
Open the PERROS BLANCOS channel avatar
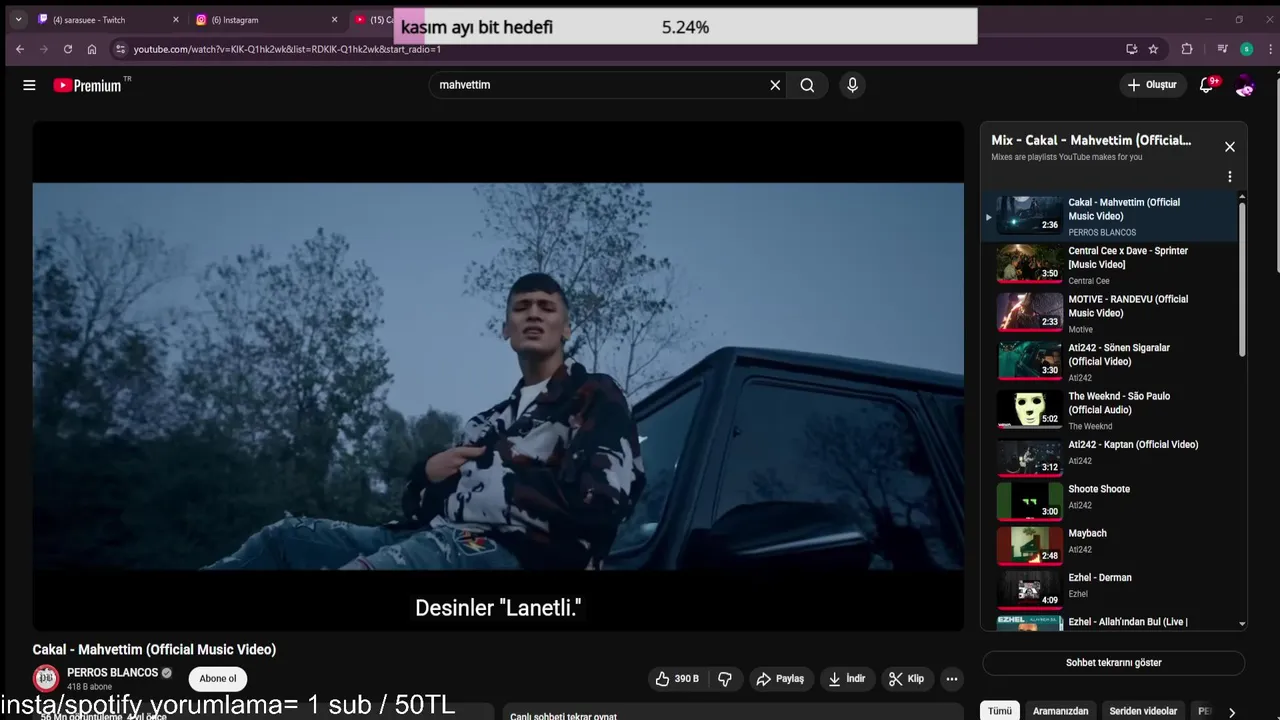46,679
